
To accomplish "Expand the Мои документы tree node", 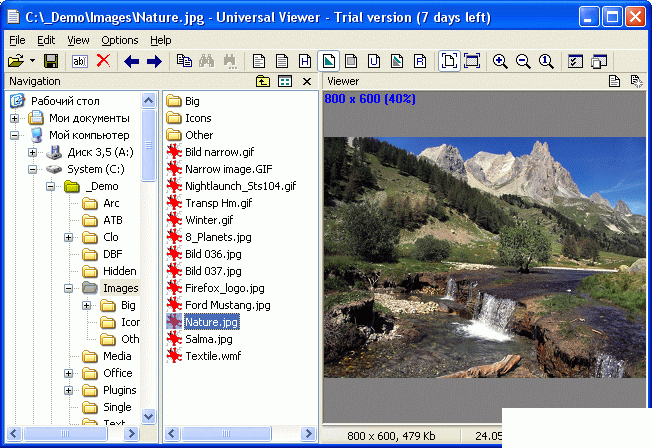I will coord(15,119).
